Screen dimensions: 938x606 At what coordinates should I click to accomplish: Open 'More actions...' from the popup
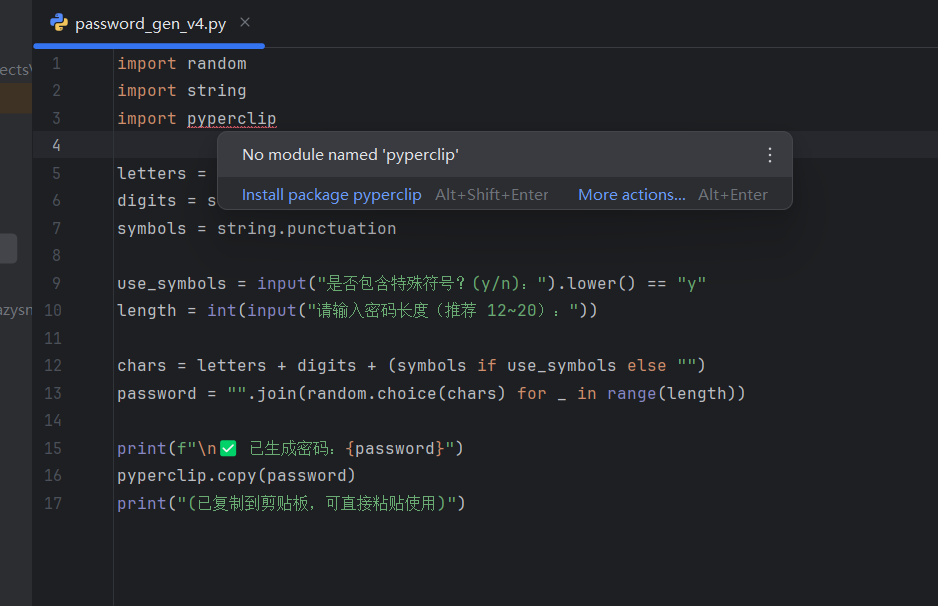632,194
